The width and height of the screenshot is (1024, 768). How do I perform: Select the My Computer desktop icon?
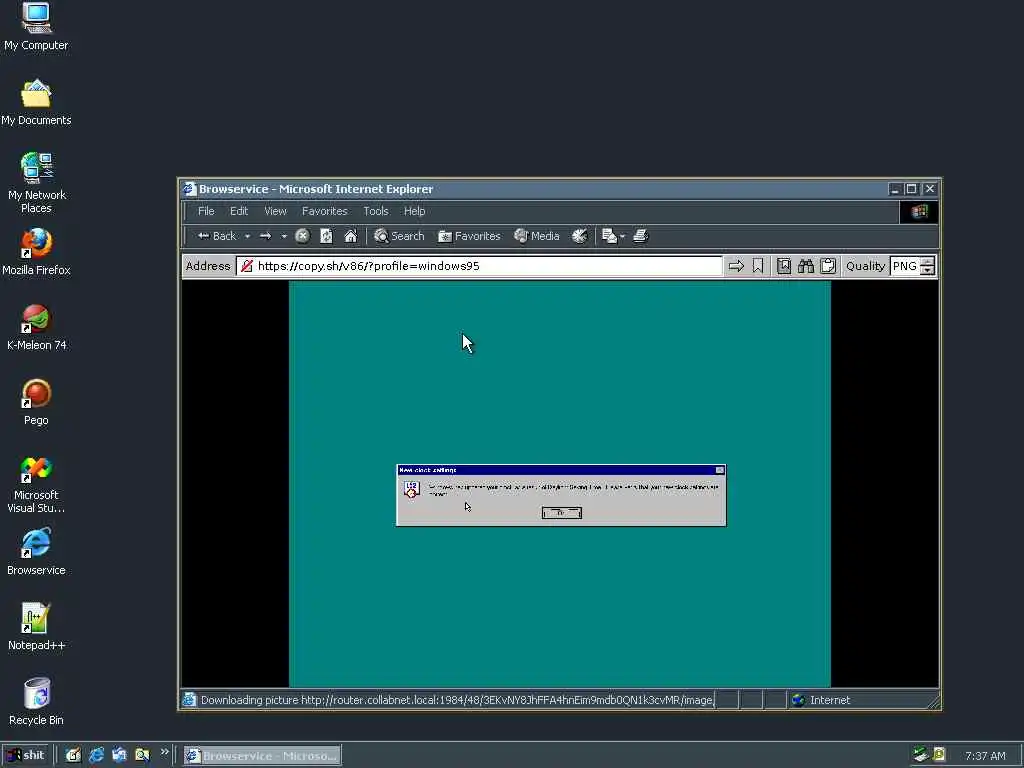(36, 27)
